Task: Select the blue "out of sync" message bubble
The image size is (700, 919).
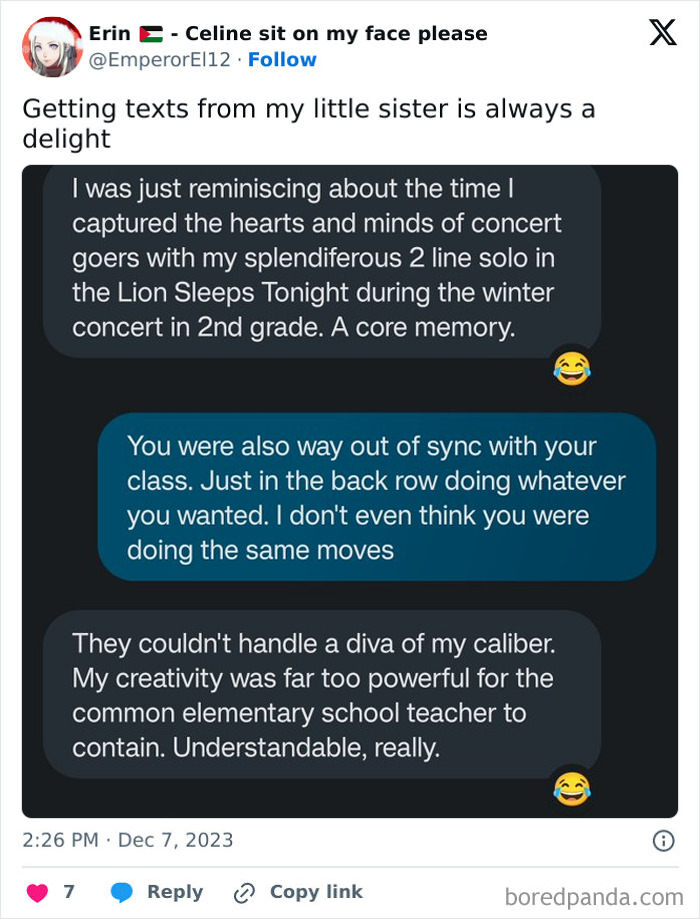Action: 376,497
